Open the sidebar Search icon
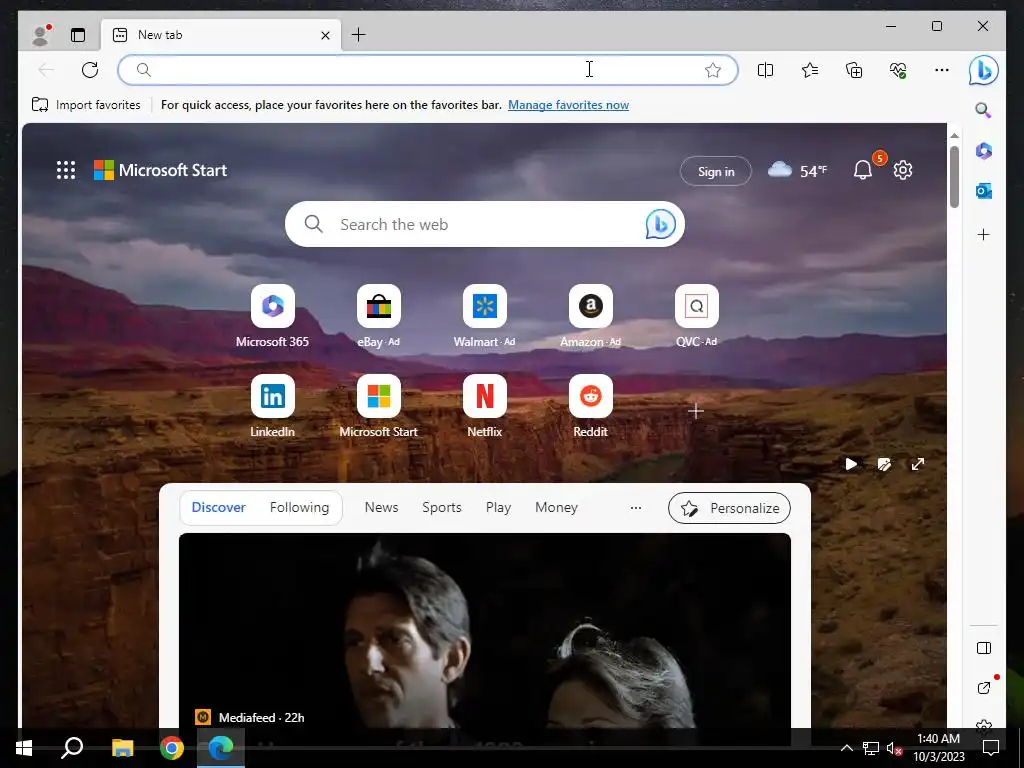The height and width of the screenshot is (768, 1024). click(x=984, y=110)
